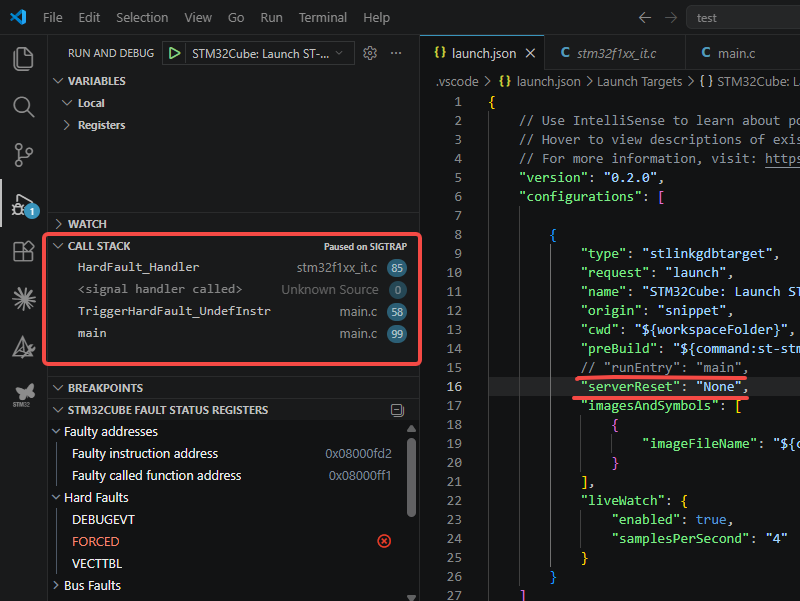The width and height of the screenshot is (800, 601).
Task: Open the Extensions view icon
Action: point(23,251)
